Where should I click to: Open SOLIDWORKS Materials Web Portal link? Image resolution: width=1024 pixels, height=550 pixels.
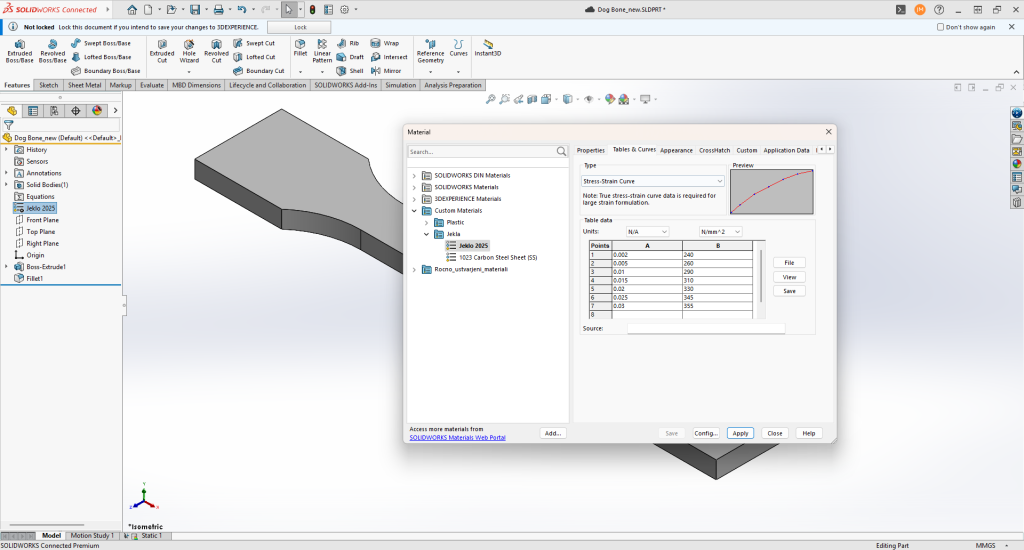point(457,438)
